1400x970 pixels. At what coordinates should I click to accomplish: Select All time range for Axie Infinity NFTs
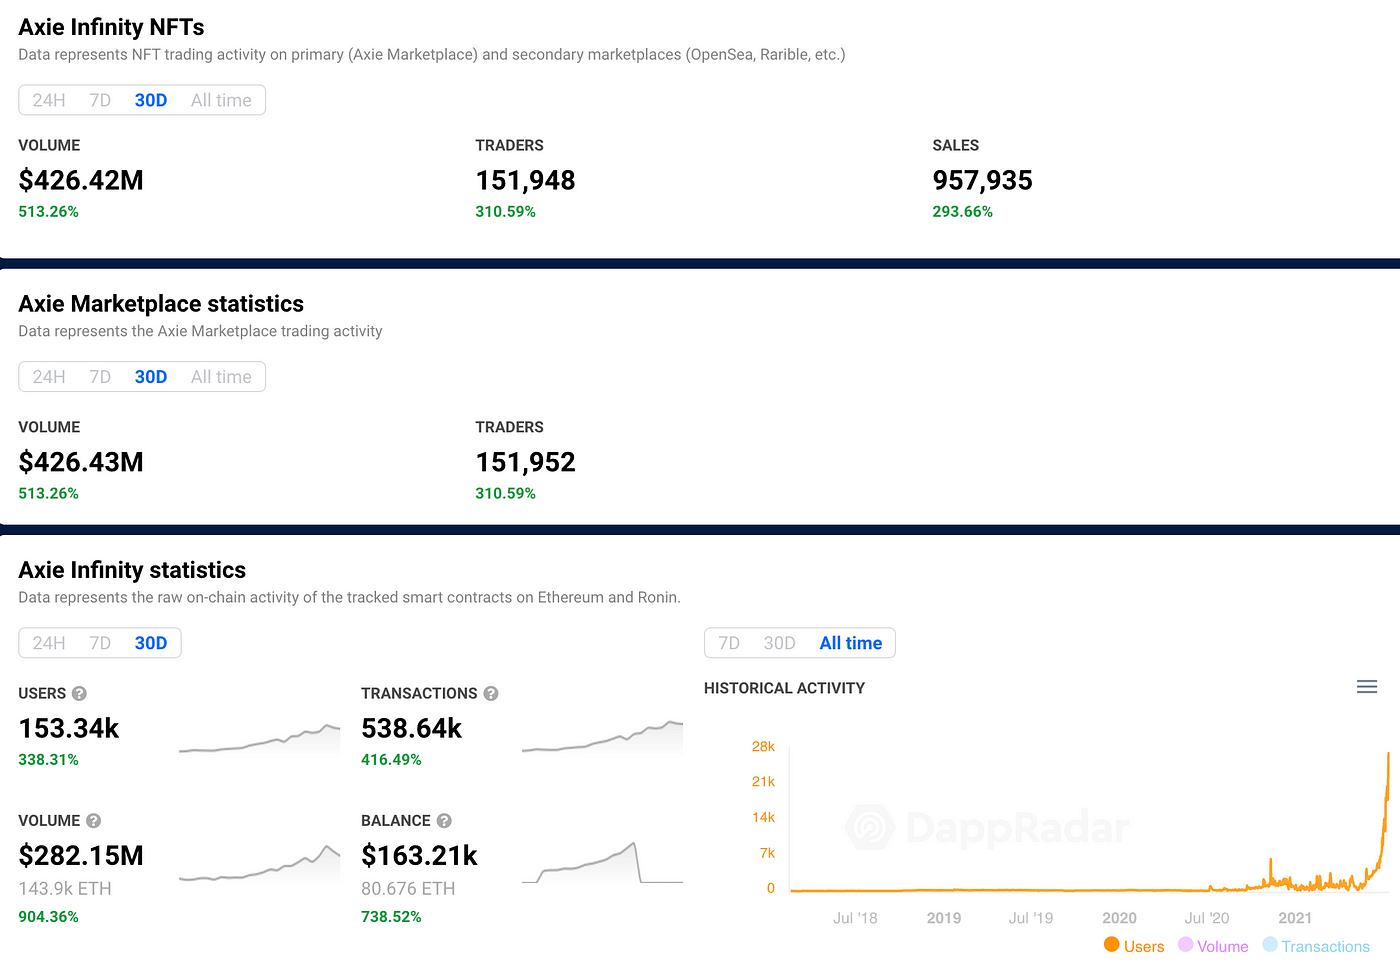click(221, 100)
